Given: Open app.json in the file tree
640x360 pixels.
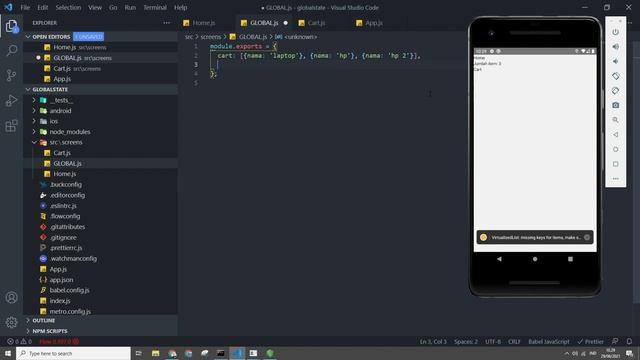Looking at the screenshot, I should coord(61,280).
